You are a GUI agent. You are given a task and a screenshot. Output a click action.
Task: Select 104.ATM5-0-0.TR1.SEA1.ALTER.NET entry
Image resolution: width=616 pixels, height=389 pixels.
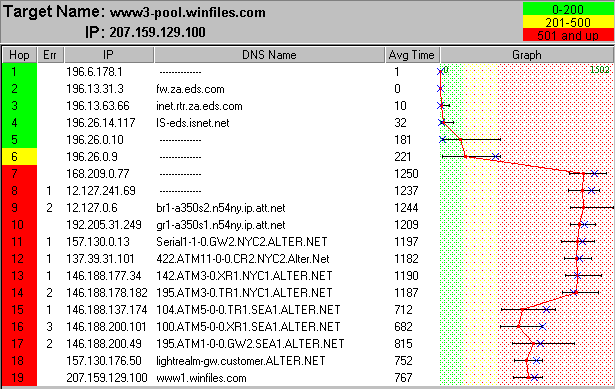coord(248,310)
